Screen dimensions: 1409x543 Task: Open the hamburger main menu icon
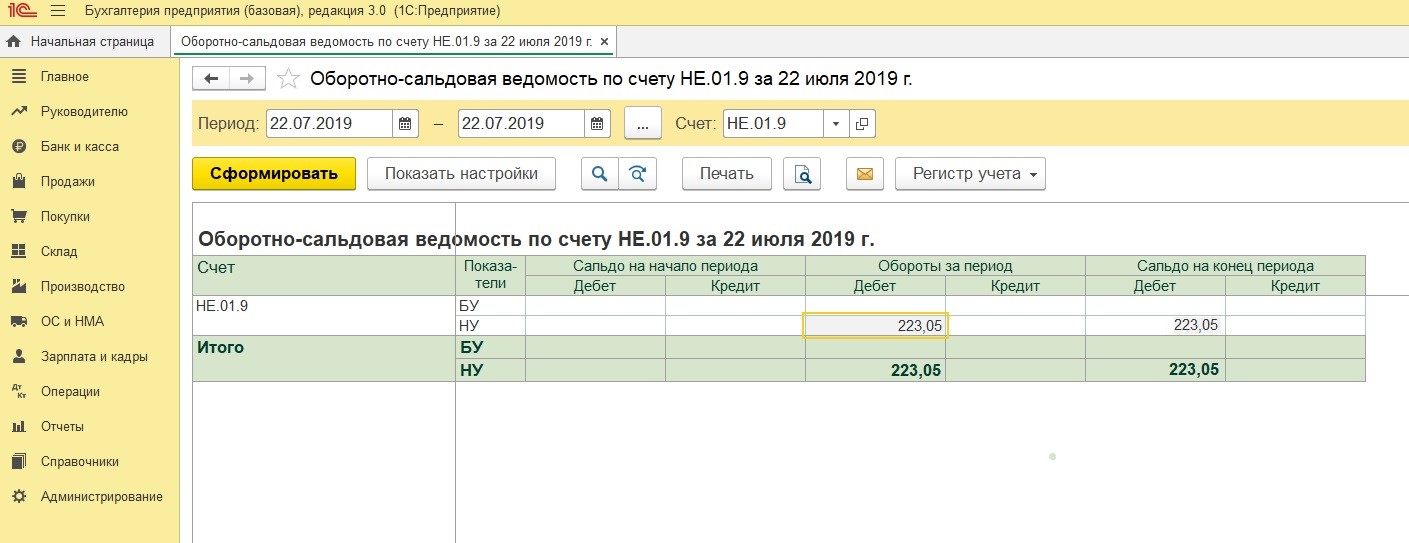point(57,11)
